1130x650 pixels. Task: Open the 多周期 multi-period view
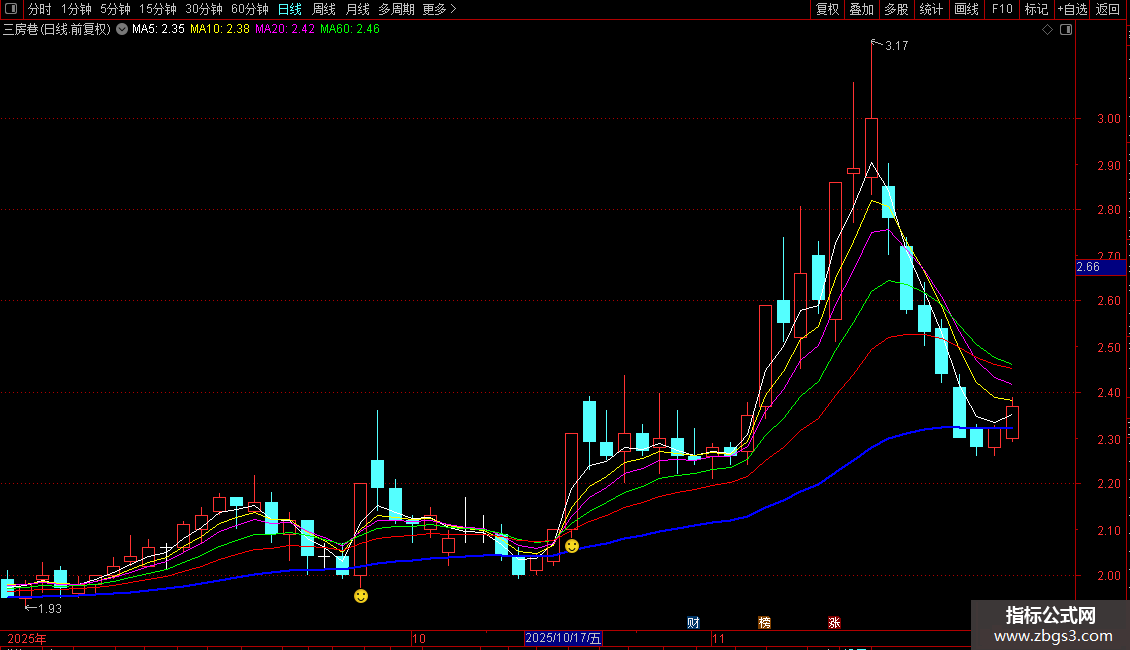point(396,9)
